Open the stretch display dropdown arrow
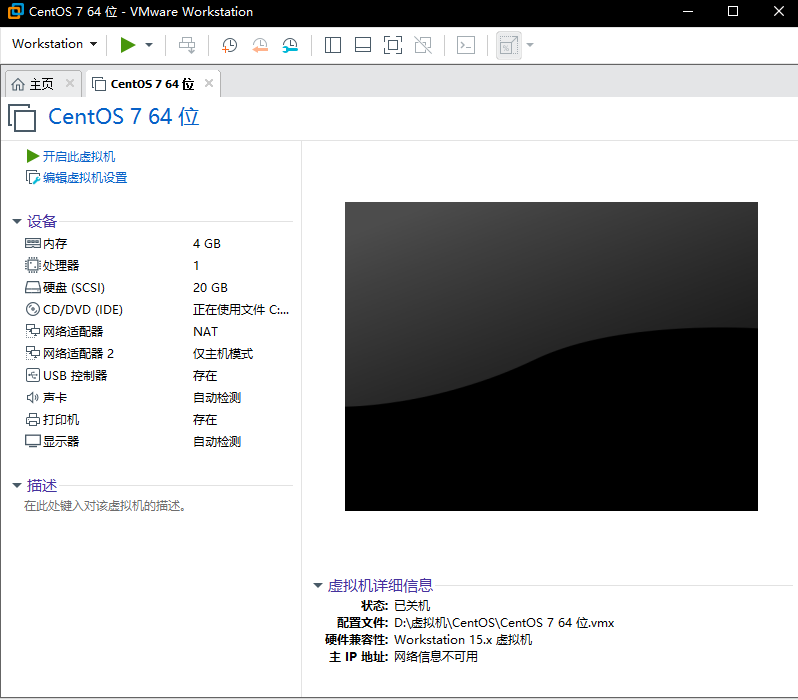Image resolution: width=798 pixels, height=700 pixels. click(530, 45)
